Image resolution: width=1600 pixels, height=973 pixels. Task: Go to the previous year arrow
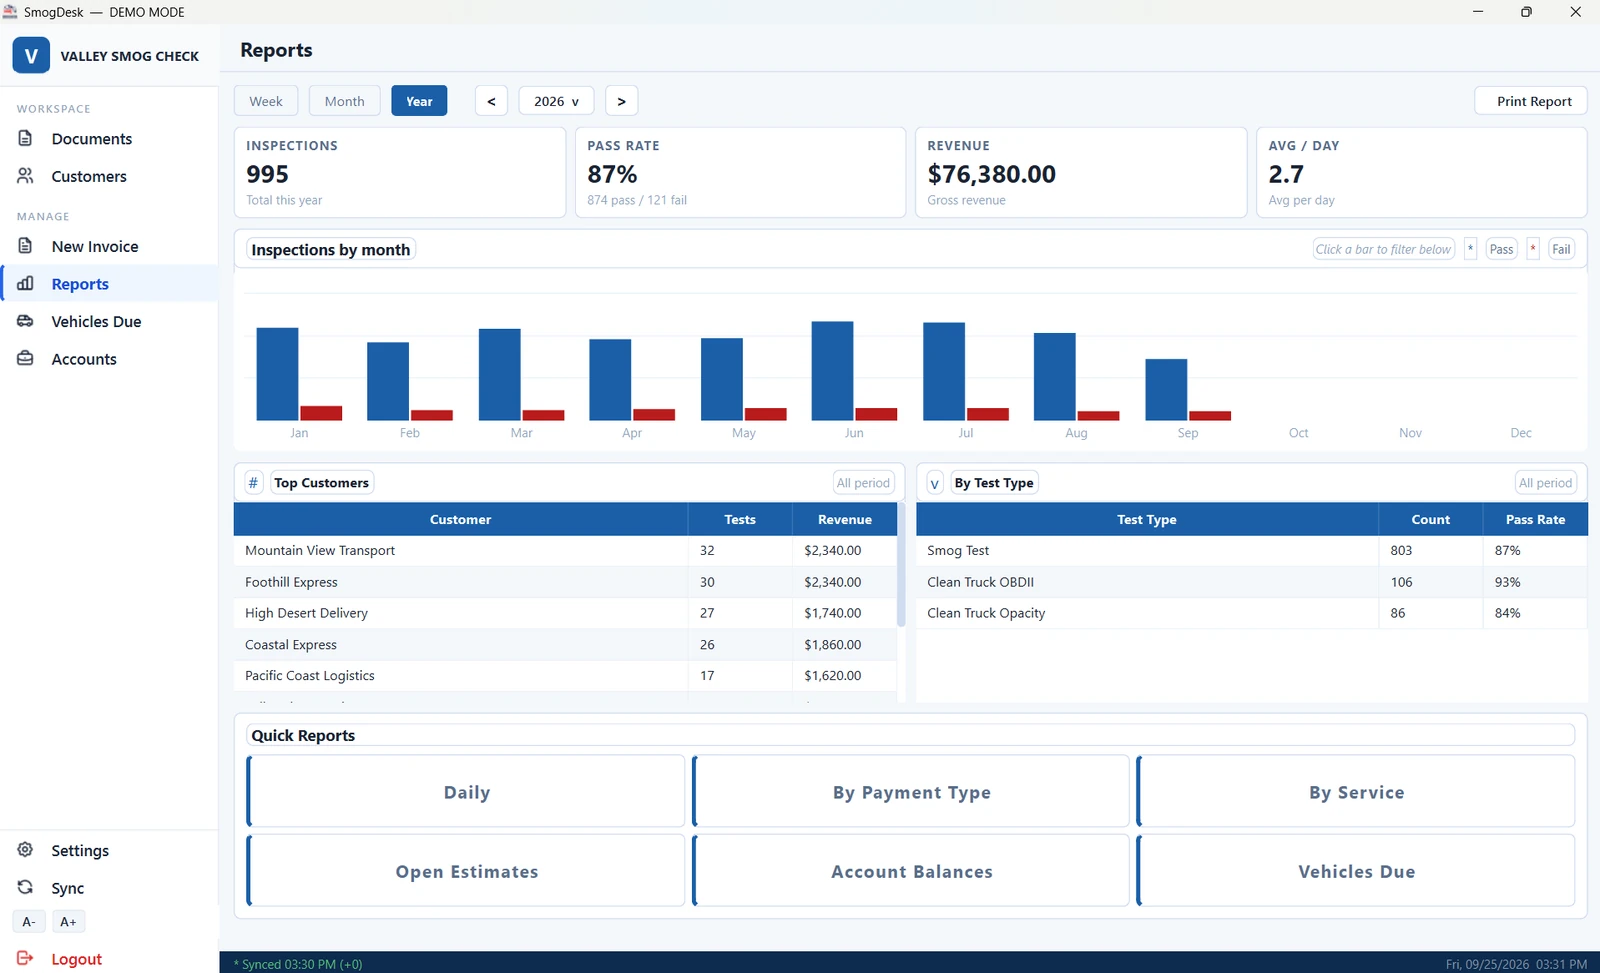pos(491,101)
